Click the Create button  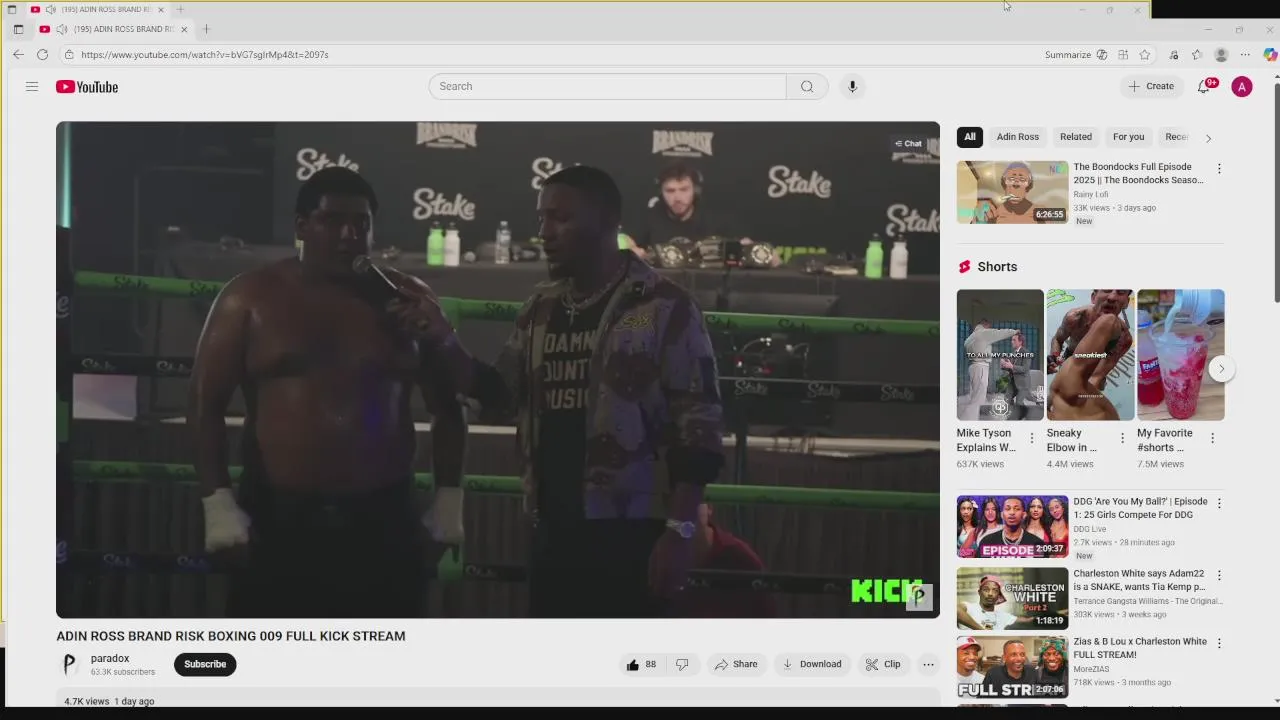[1151, 87]
